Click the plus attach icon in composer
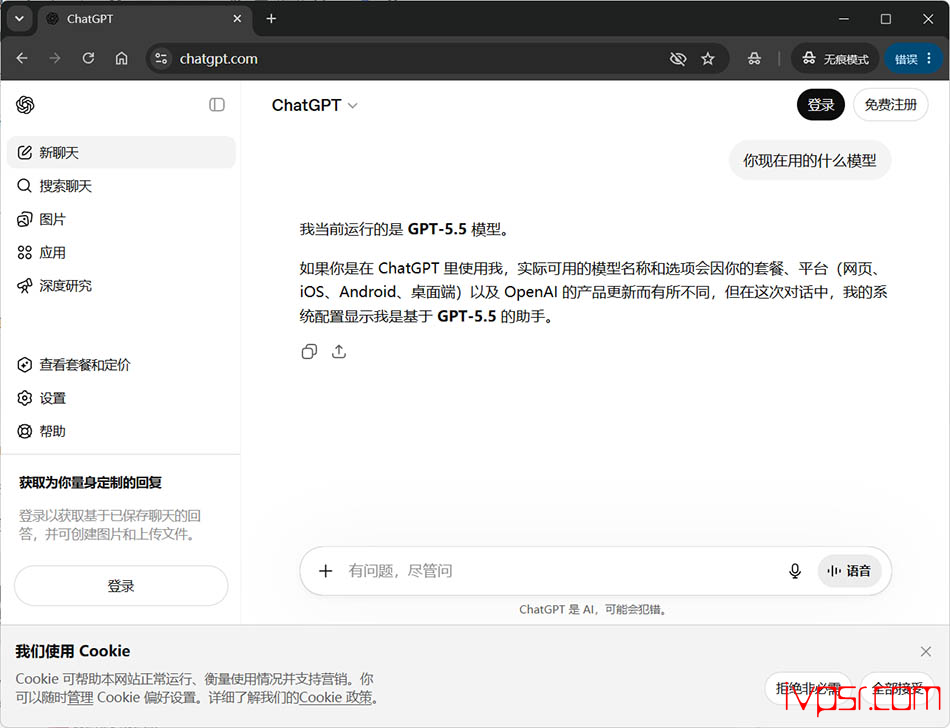Image resolution: width=950 pixels, height=728 pixels. point(325,571)
